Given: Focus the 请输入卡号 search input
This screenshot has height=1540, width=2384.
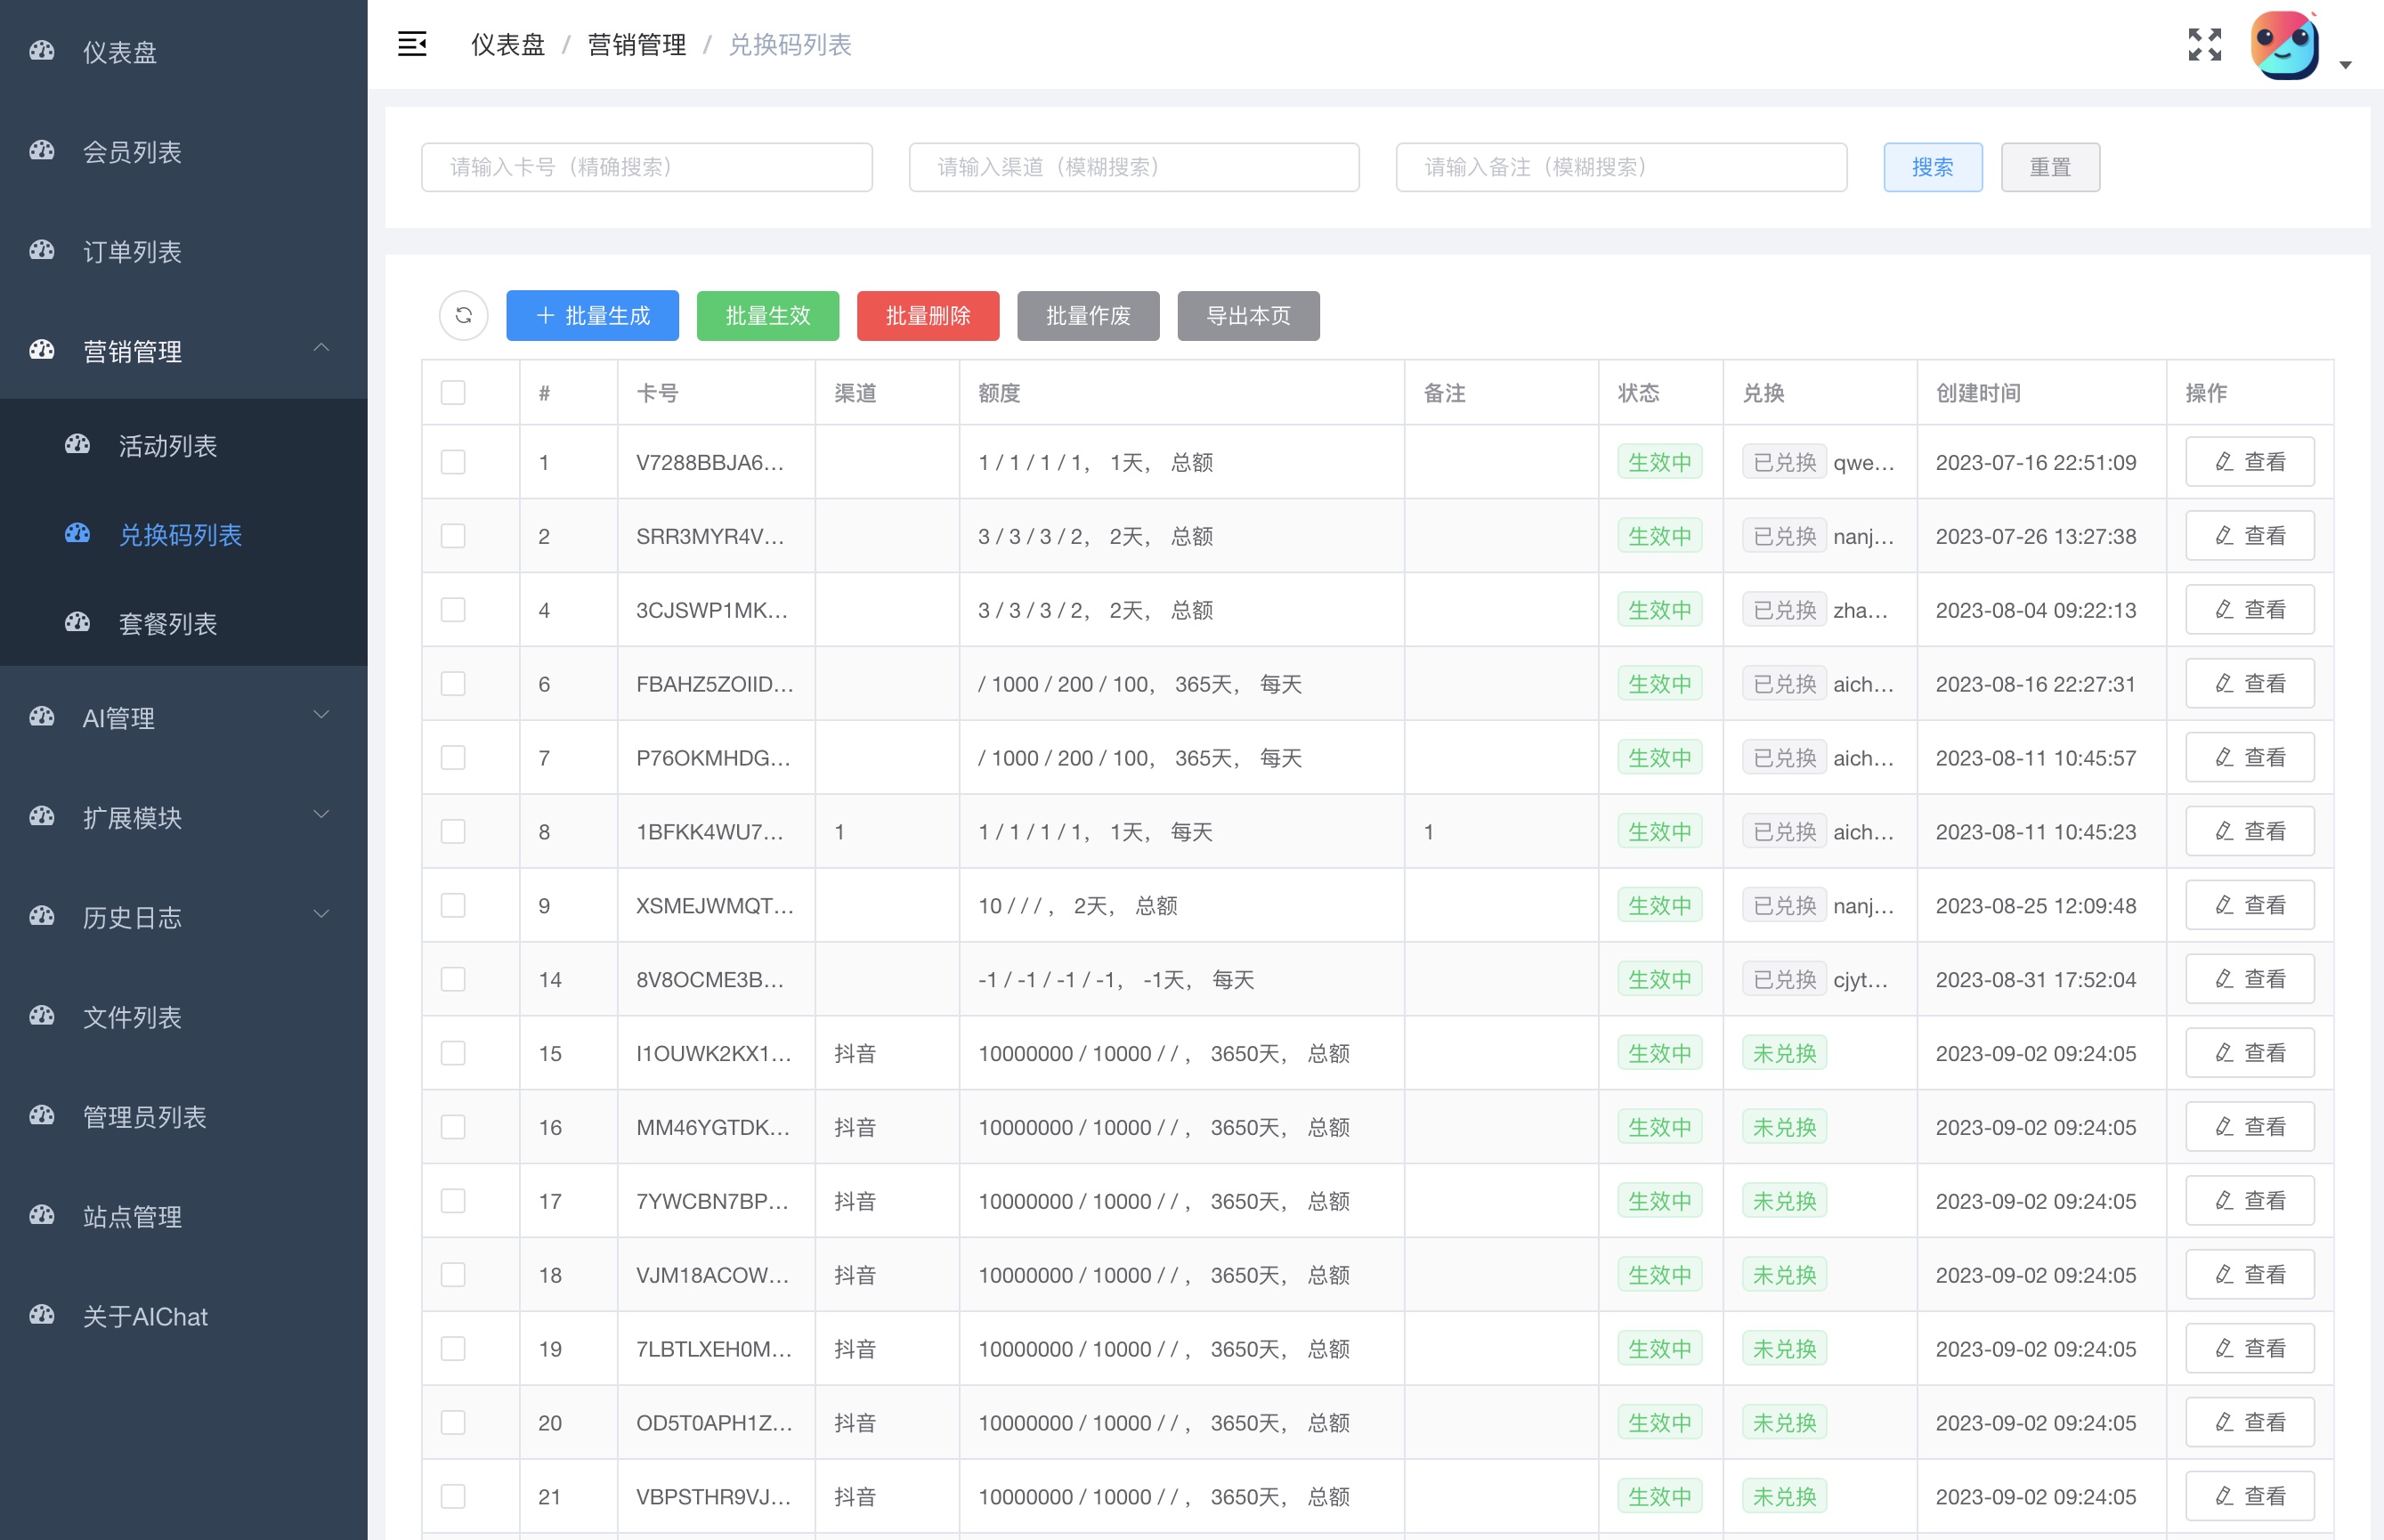Looking at the screenshot, I should pos(646,167).
